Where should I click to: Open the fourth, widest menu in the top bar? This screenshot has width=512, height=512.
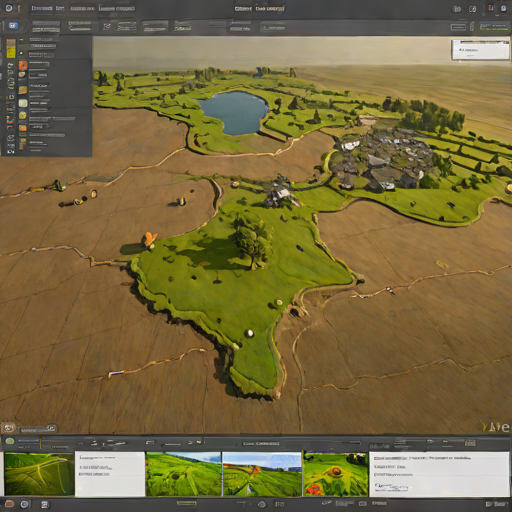pyautogui.click(x=117, y=8)
